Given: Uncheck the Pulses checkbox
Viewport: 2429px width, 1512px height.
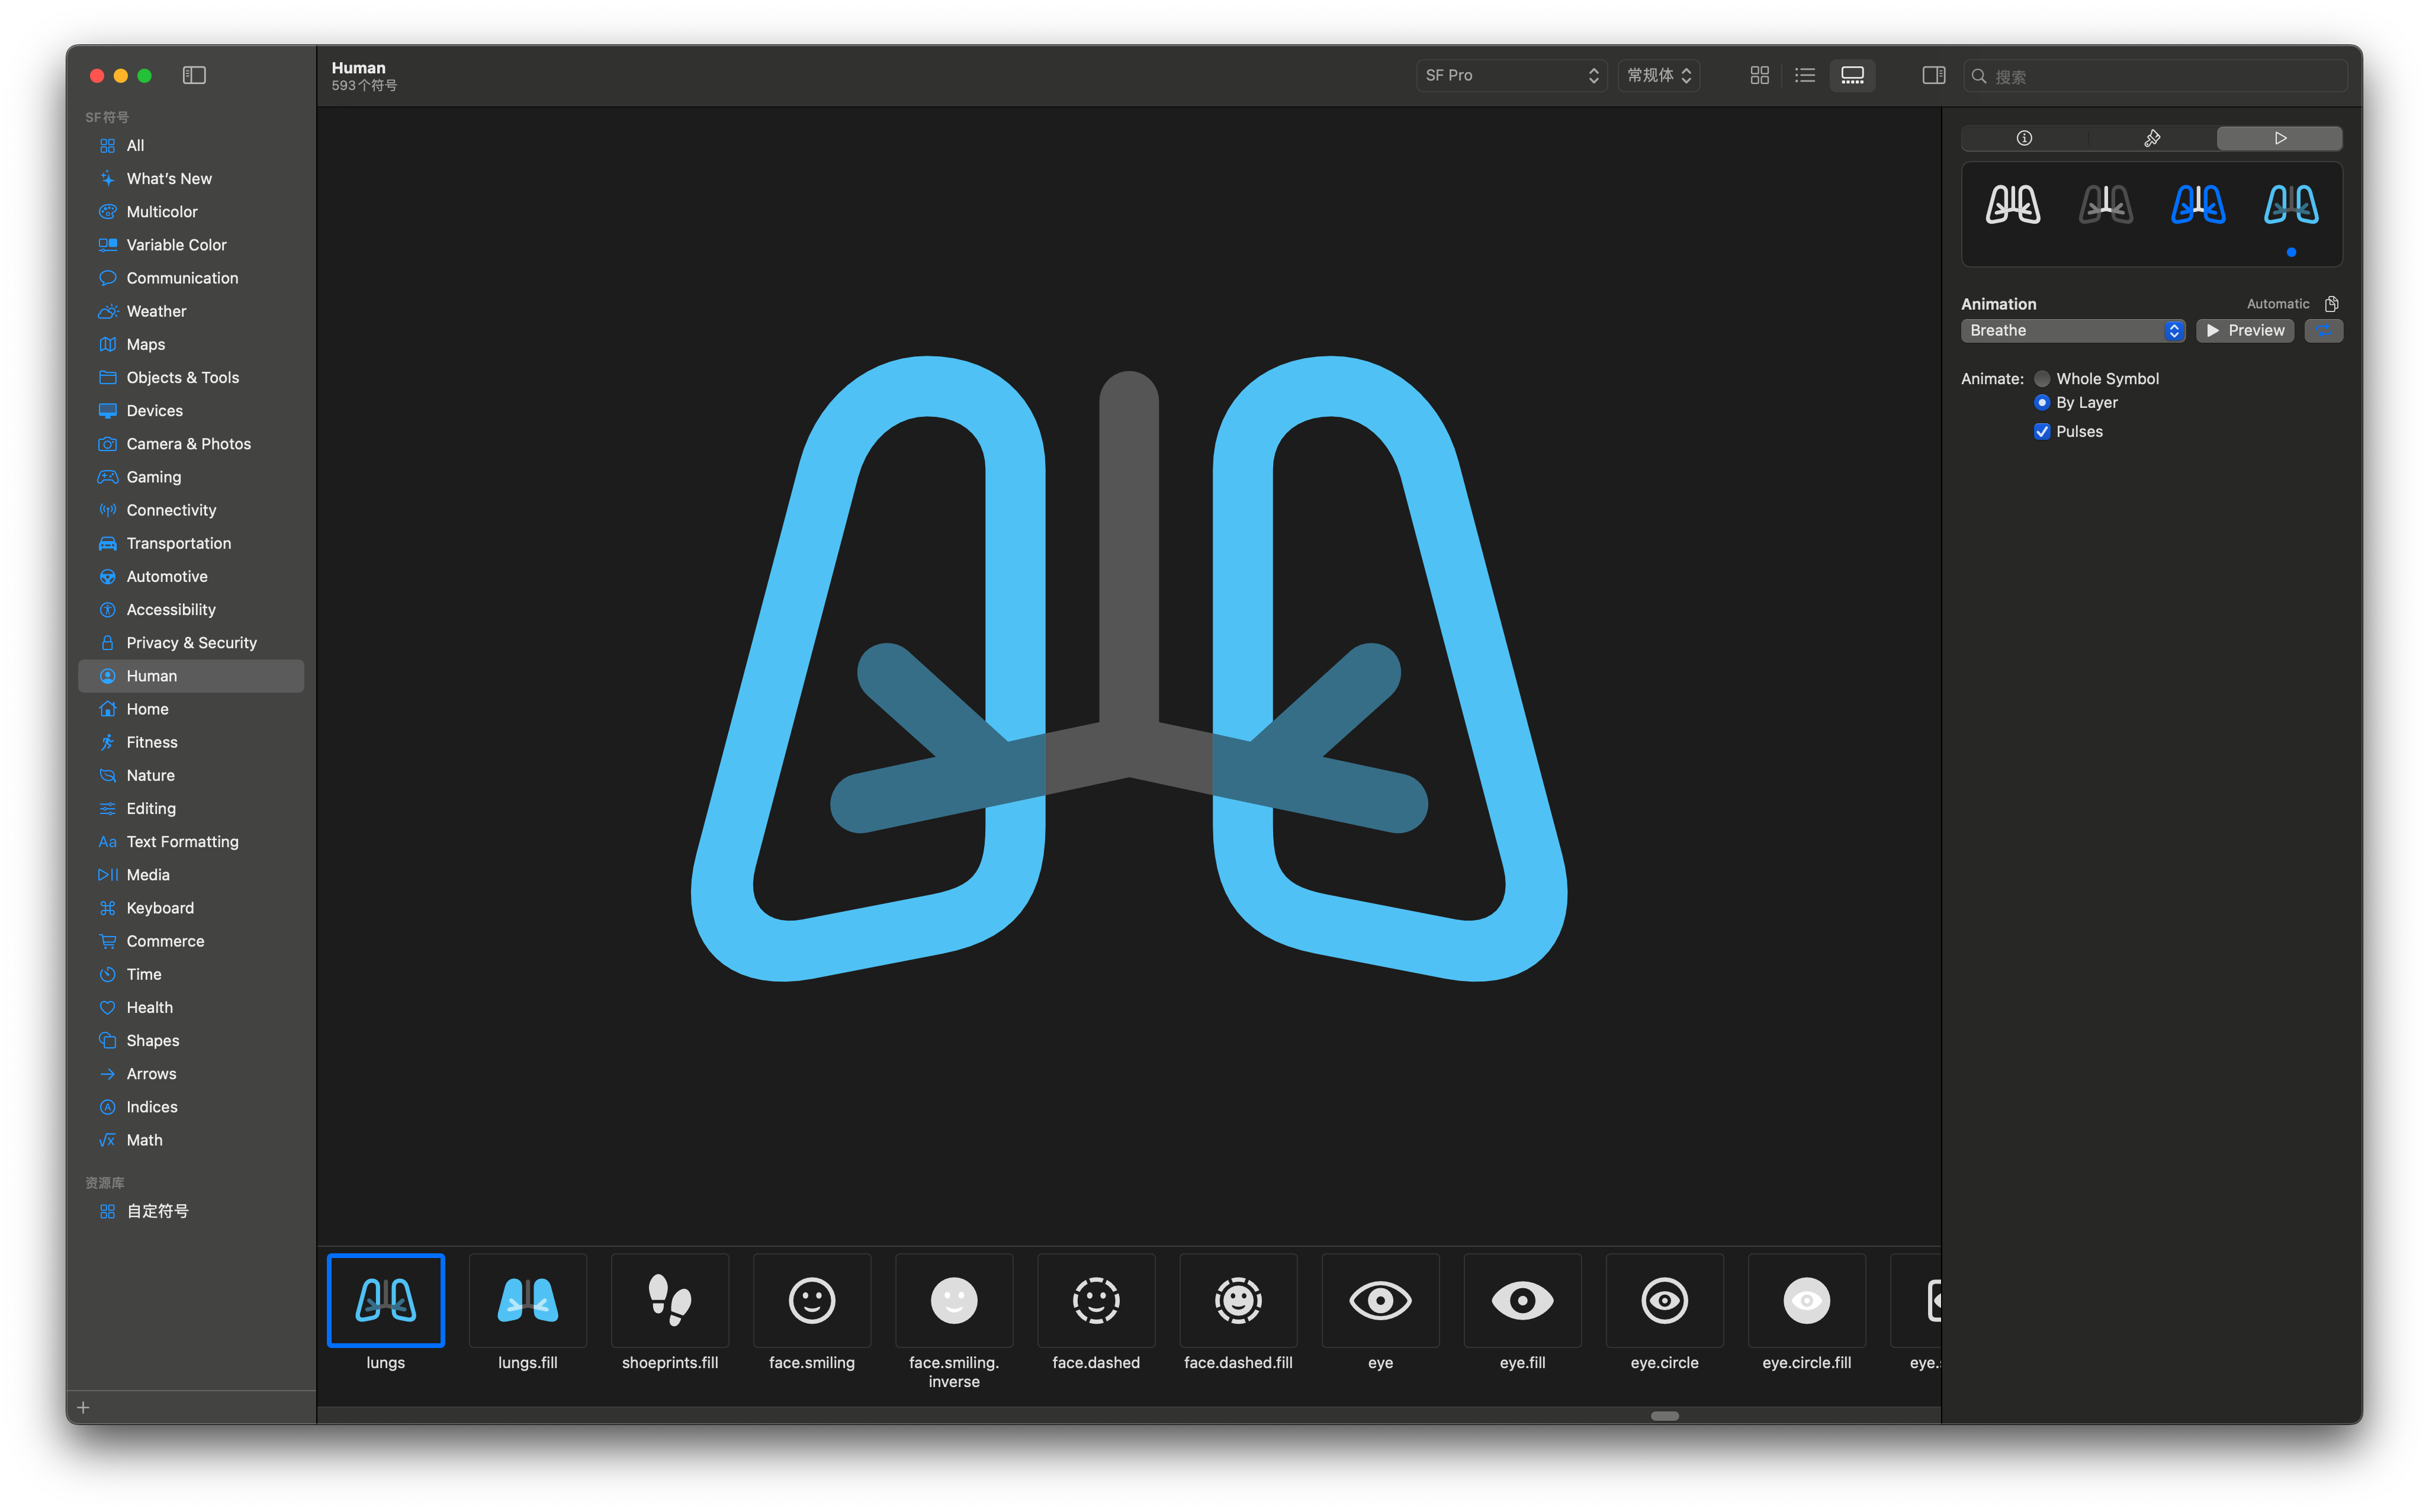Looking at the screenshot, I should 2042,432.
